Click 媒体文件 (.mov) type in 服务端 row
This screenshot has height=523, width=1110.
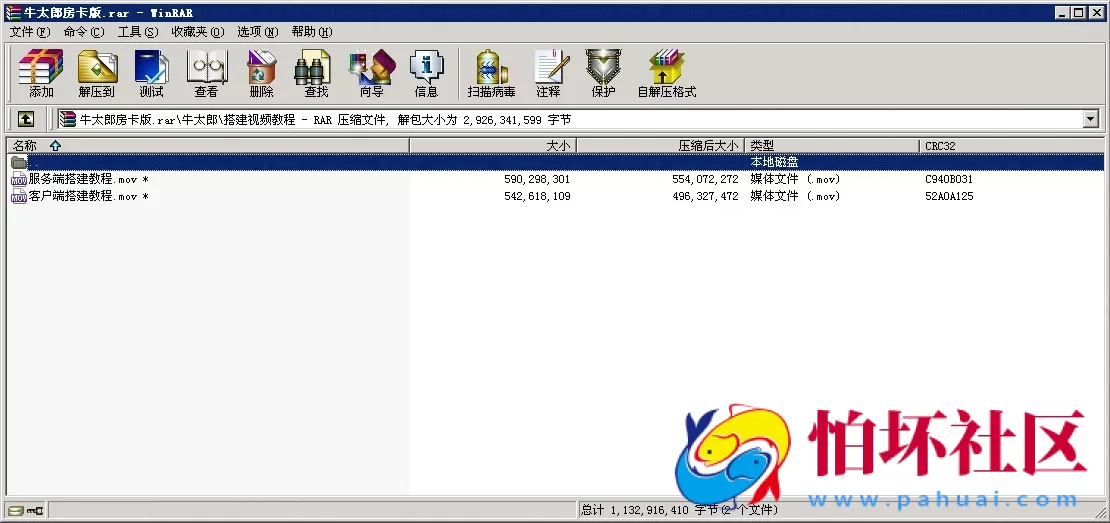click(795, 180)
